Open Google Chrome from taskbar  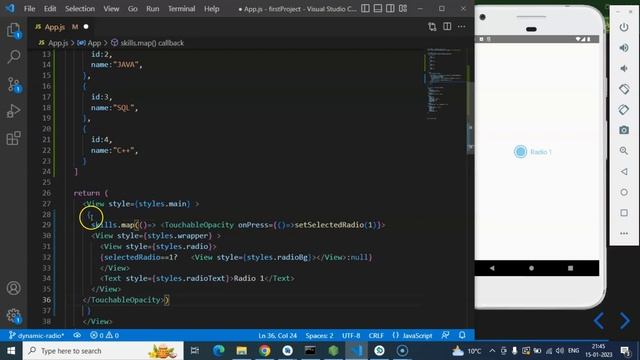264,351
